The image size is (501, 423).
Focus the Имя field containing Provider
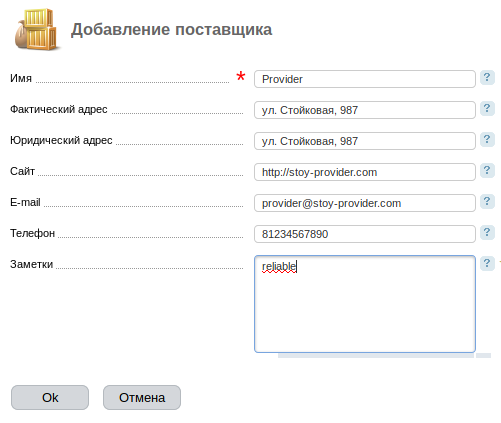365,79
